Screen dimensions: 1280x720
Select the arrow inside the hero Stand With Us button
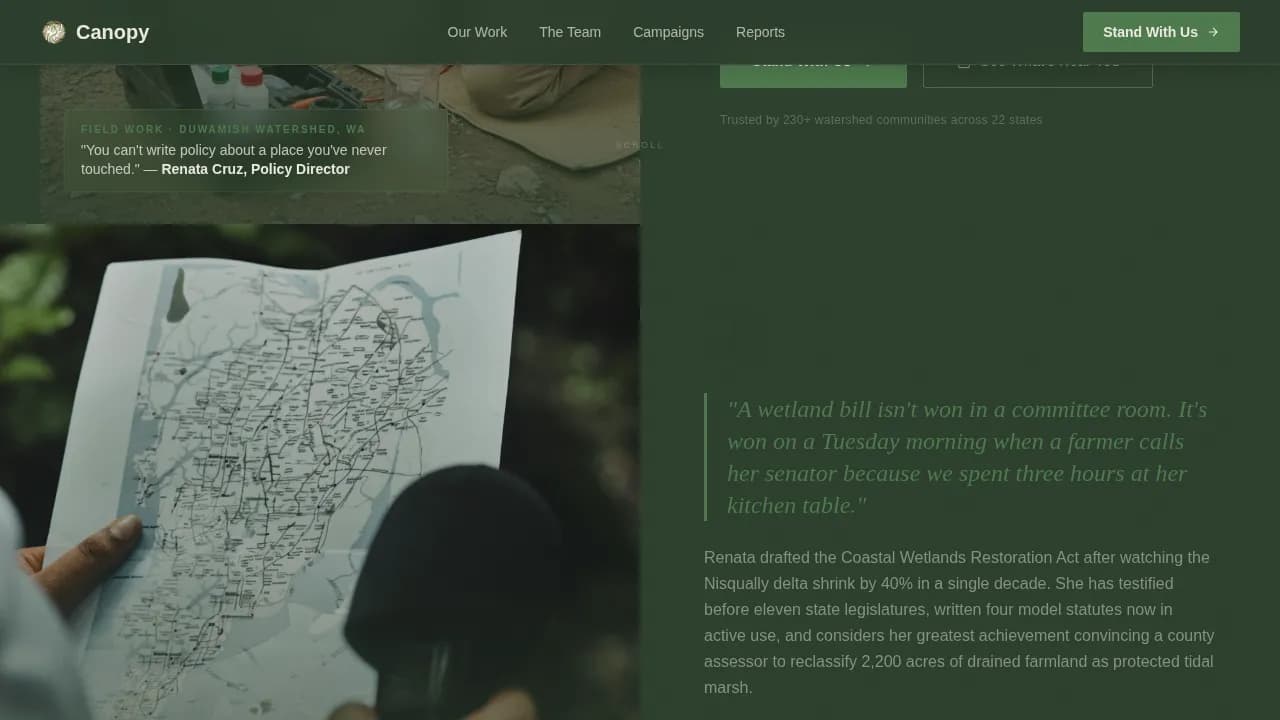coord(864,61)
